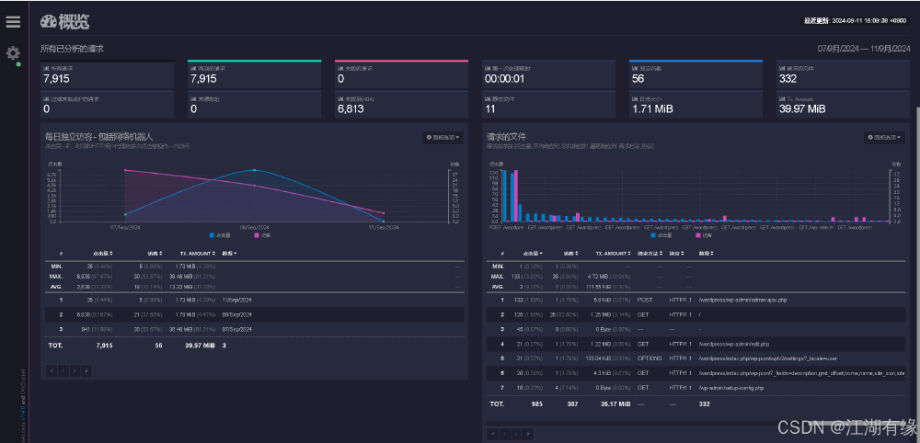Sort the visitors table by TX. AMOUNT
920x443 pixels.
pyautogui.click(x=198, y=253)
